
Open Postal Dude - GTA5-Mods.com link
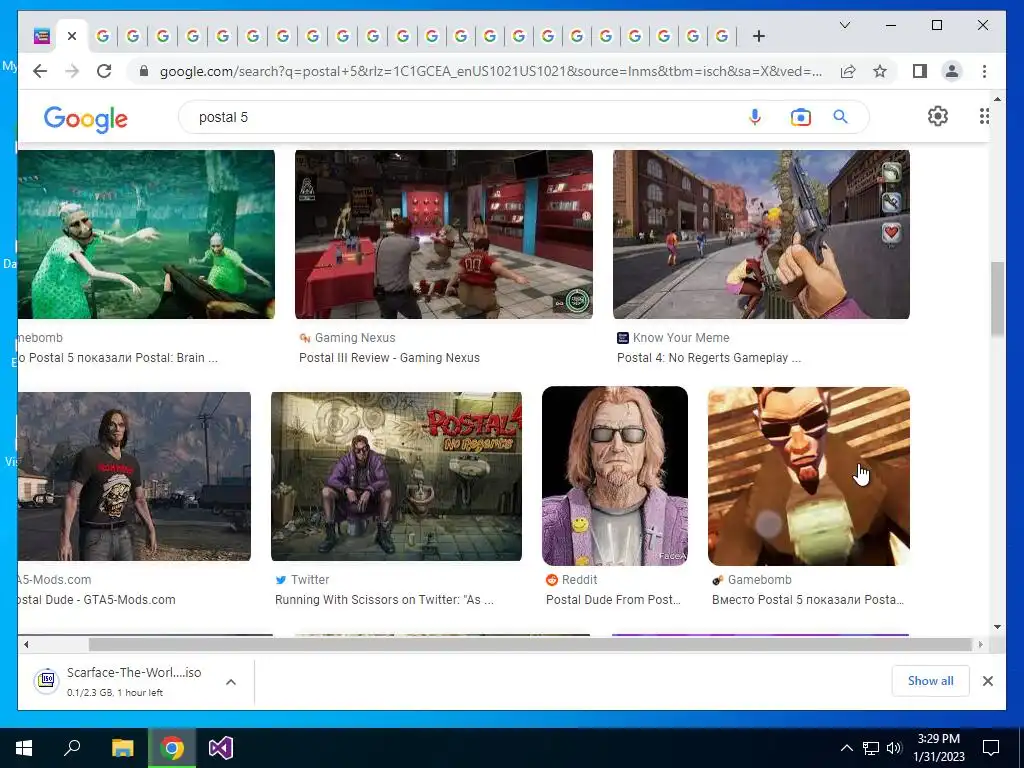coord(97,600)
